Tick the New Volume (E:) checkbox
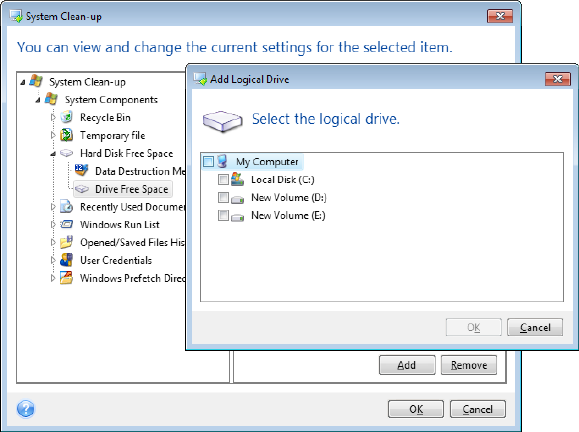The image size is (579, 432). (223, 215)
